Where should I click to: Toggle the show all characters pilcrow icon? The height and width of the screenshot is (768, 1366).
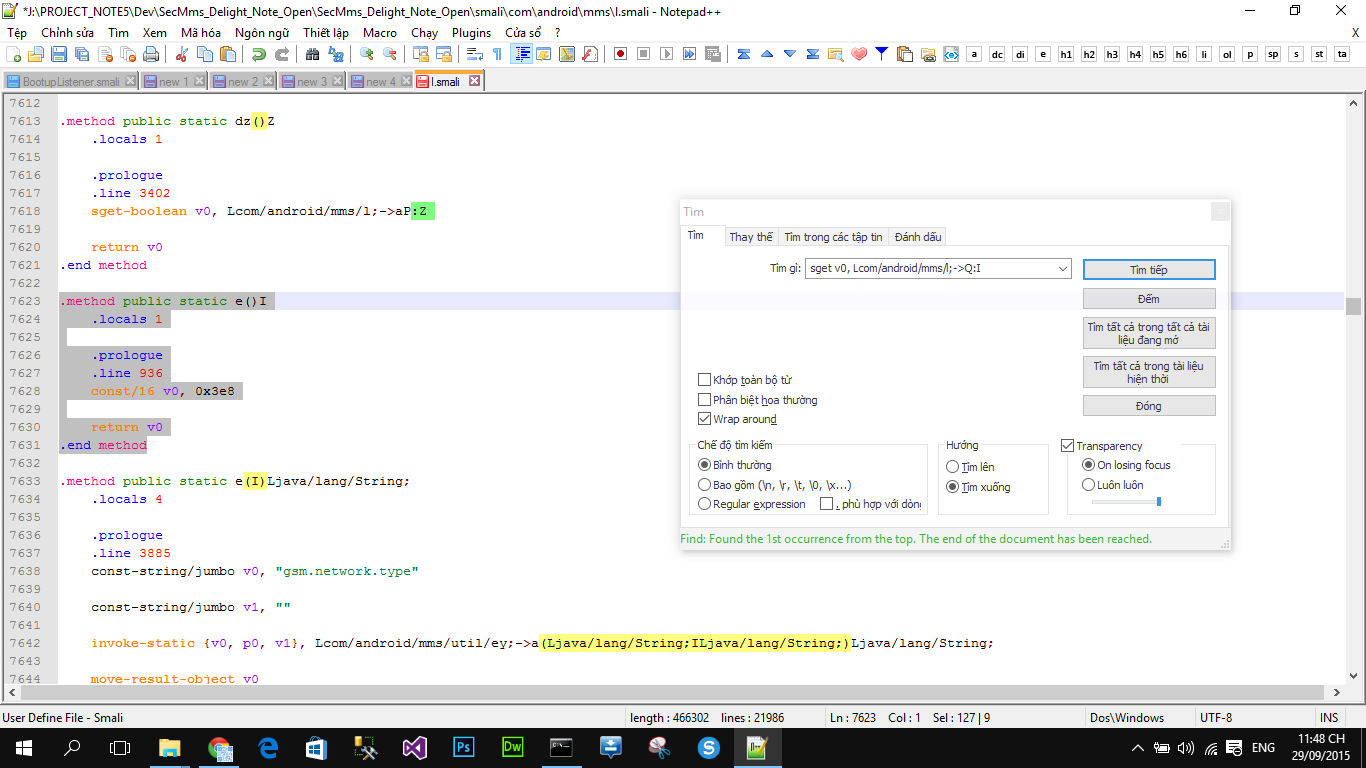(x=497, y=54)
